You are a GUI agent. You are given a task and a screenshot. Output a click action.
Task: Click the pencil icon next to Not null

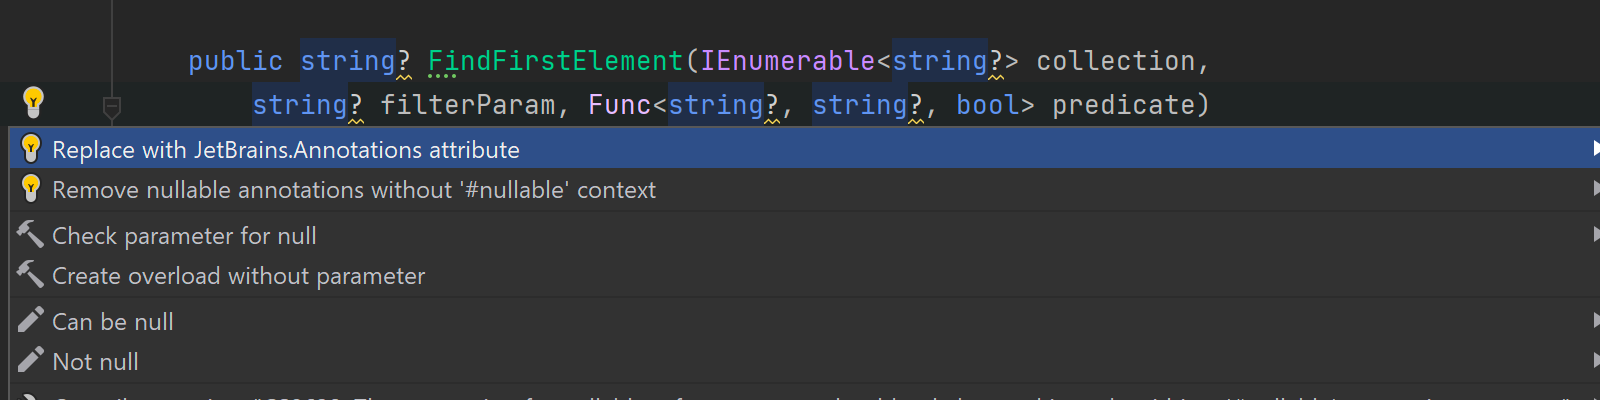[x=30, y=360]
